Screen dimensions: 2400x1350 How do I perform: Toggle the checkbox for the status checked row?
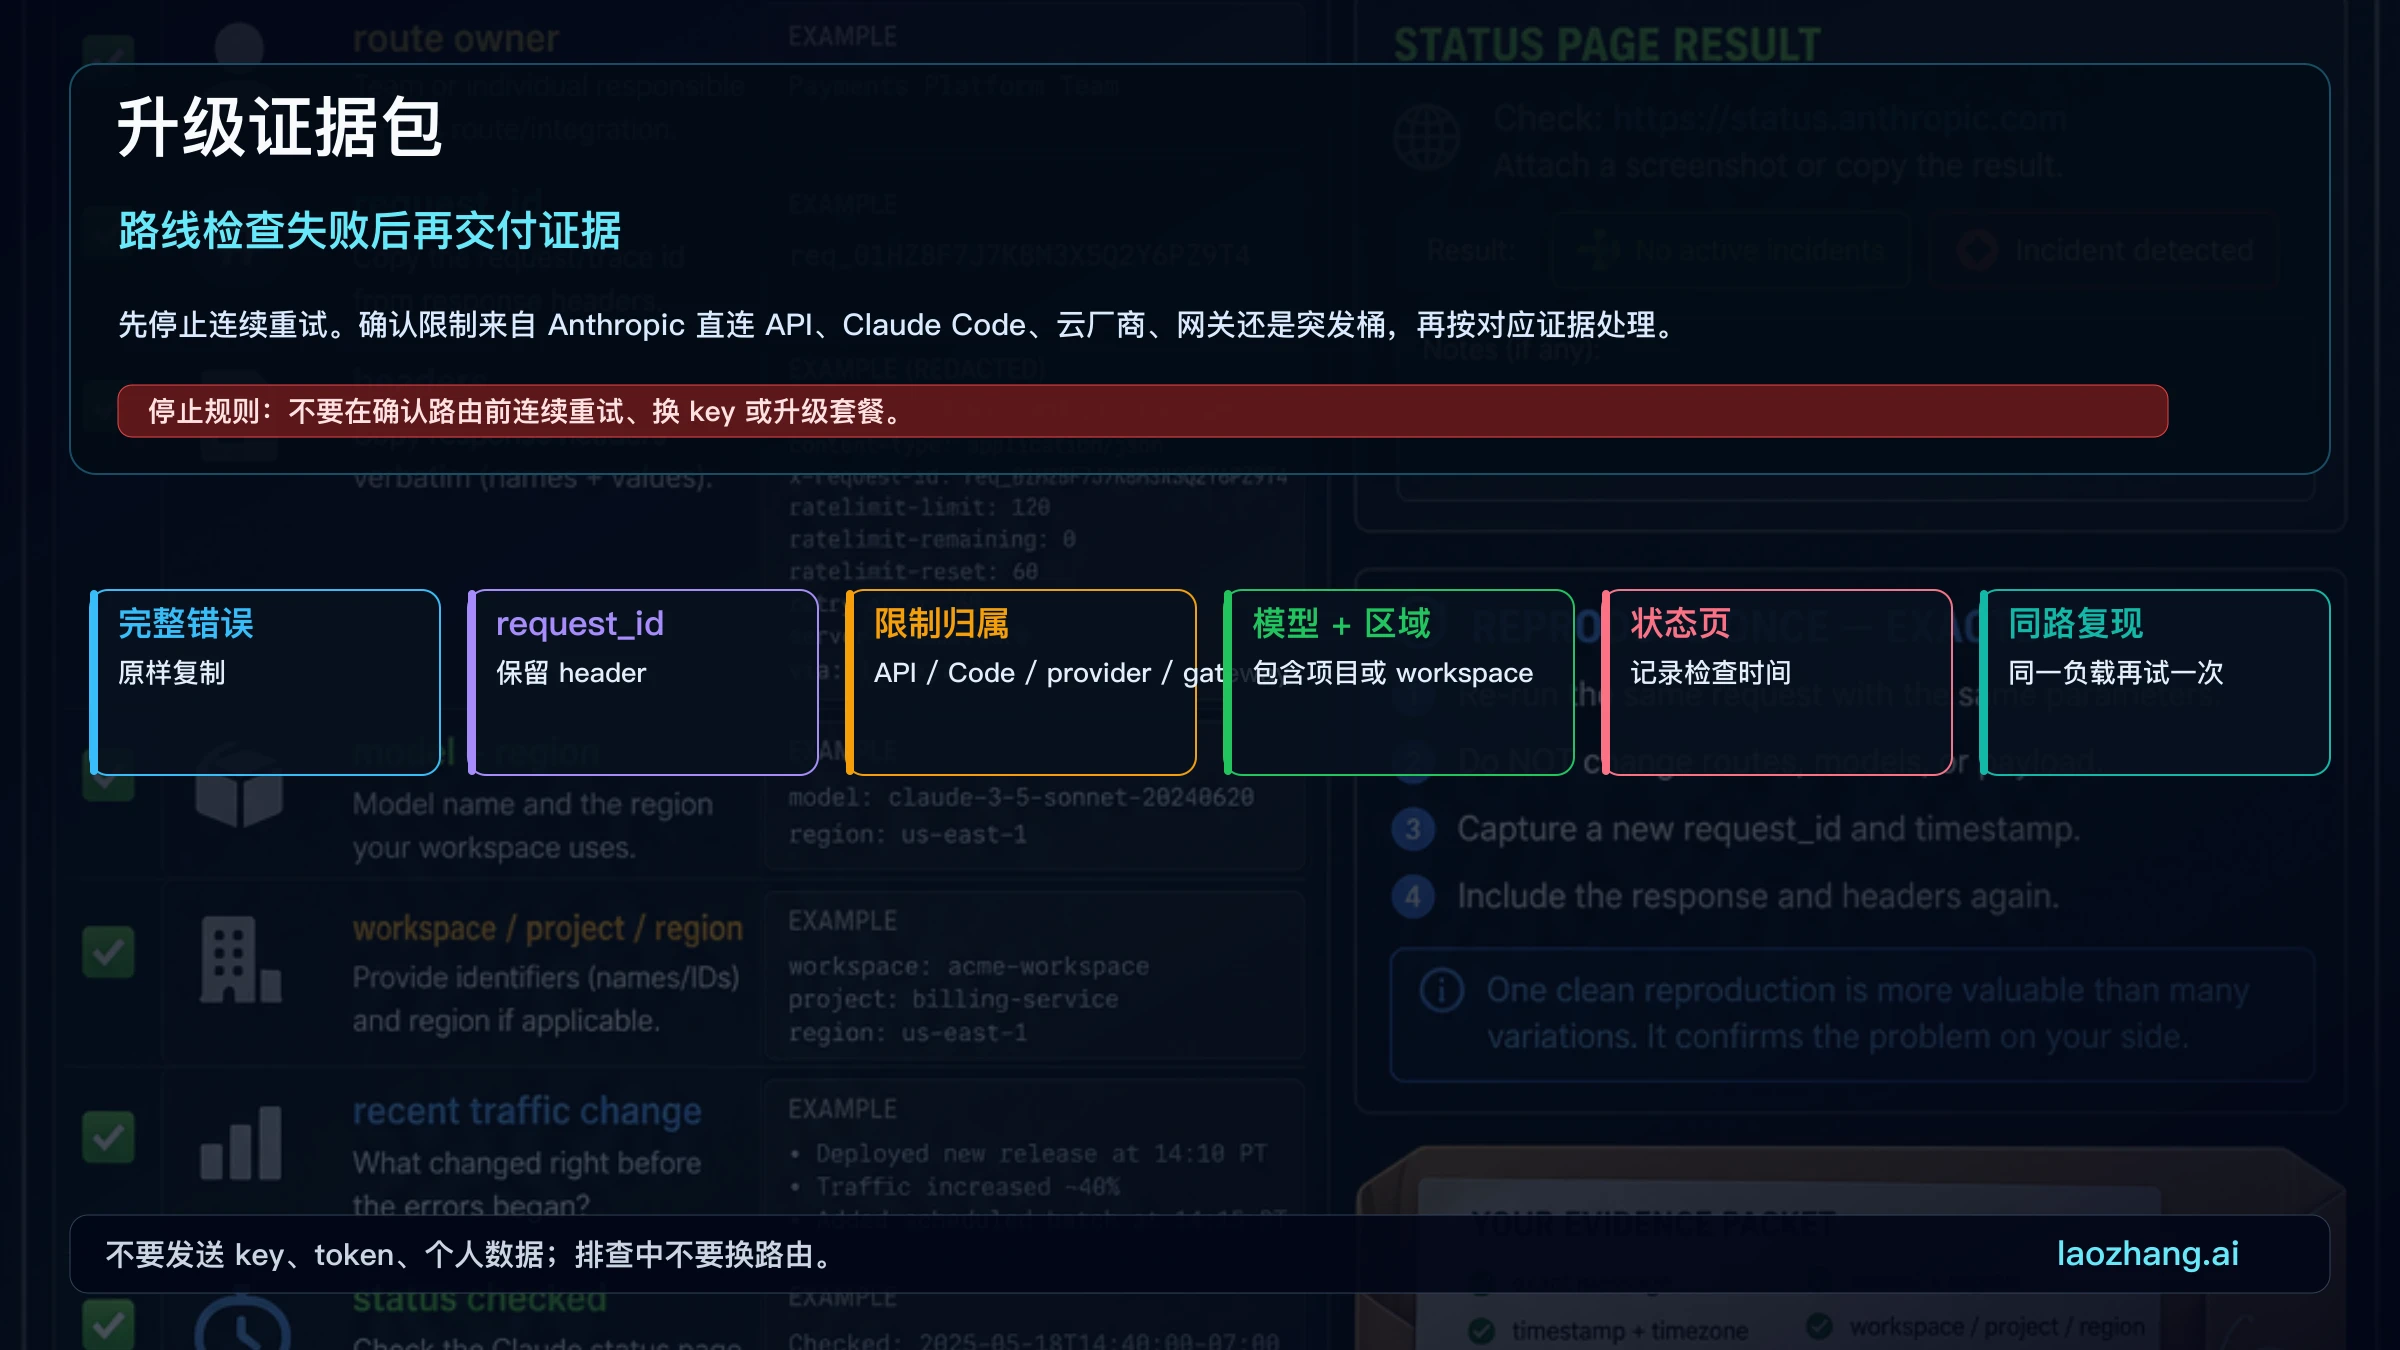tap(108, 1323)
